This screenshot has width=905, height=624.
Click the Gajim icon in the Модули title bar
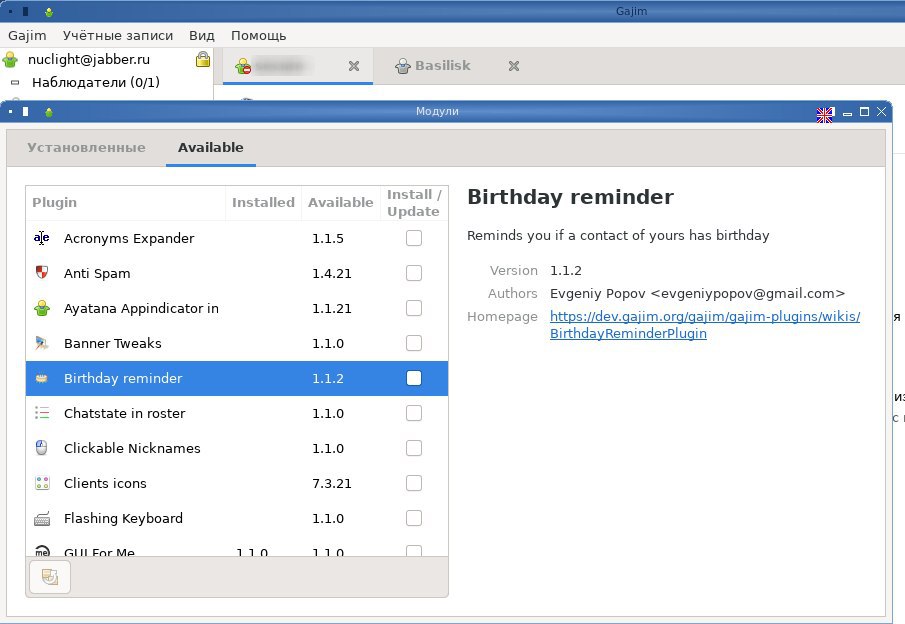coord(49,112)
